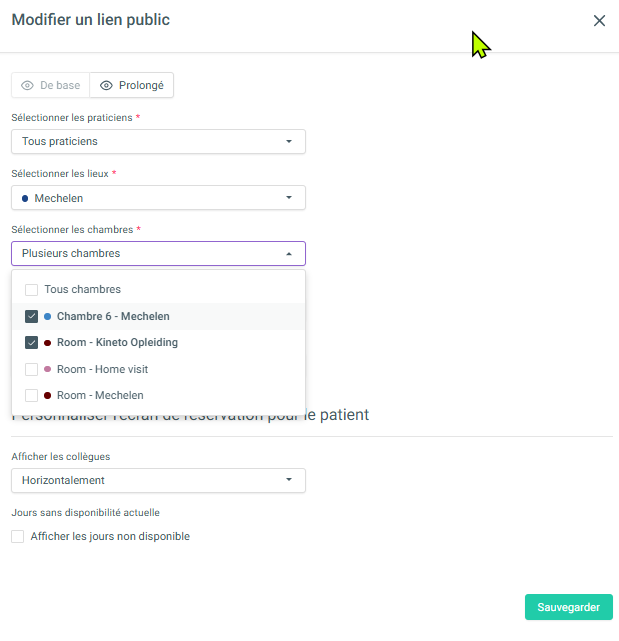Screen dimensions: 619x641
Task: Check the Tous chambres checkbox
Action: [32, 290]
